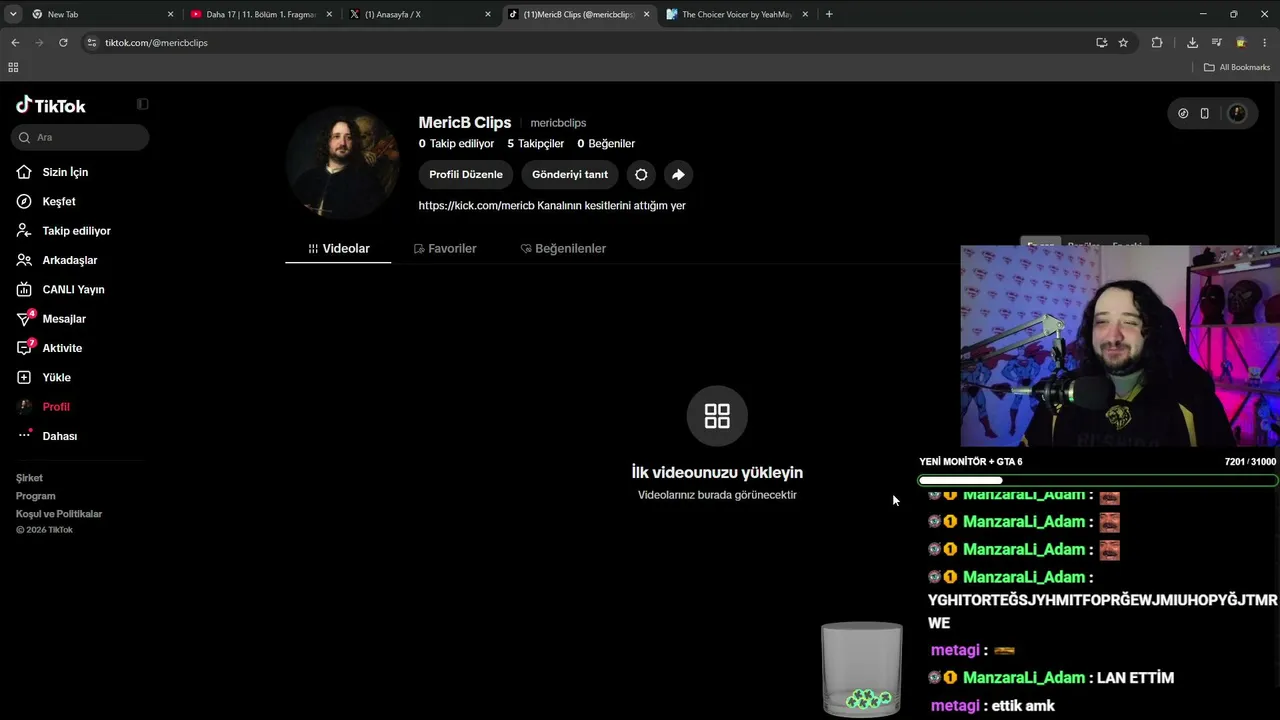Screen dimensions: 1280x720
Task: Click the Ara search field
Action: click(80, 137)
